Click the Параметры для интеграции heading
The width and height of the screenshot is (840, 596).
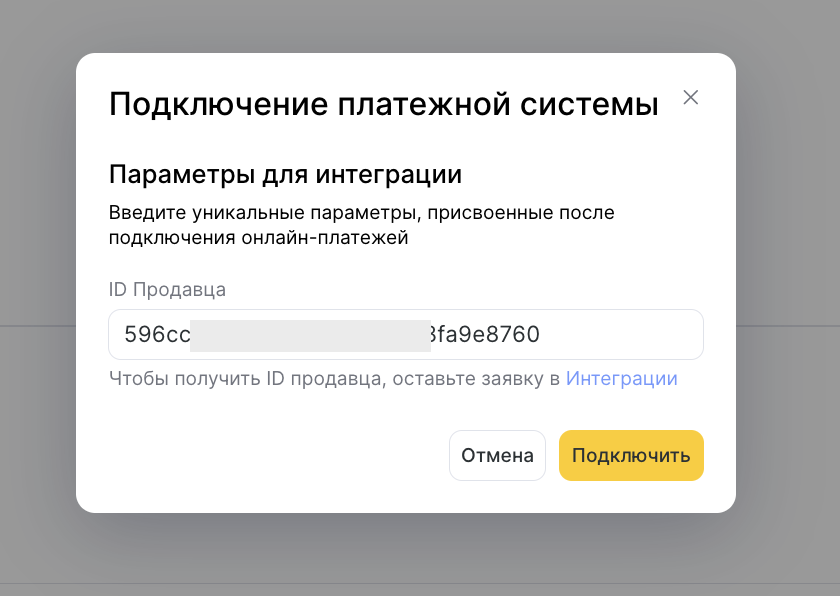pyautogui.click(x=285, y=174)
